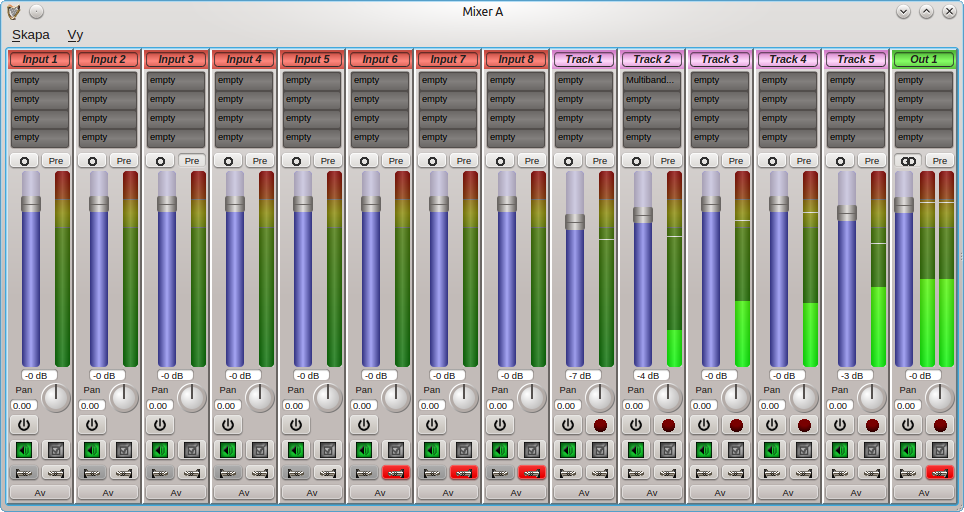Click the Track 1 volume fader handle
The image size is (964, 512).
[575, 222]
